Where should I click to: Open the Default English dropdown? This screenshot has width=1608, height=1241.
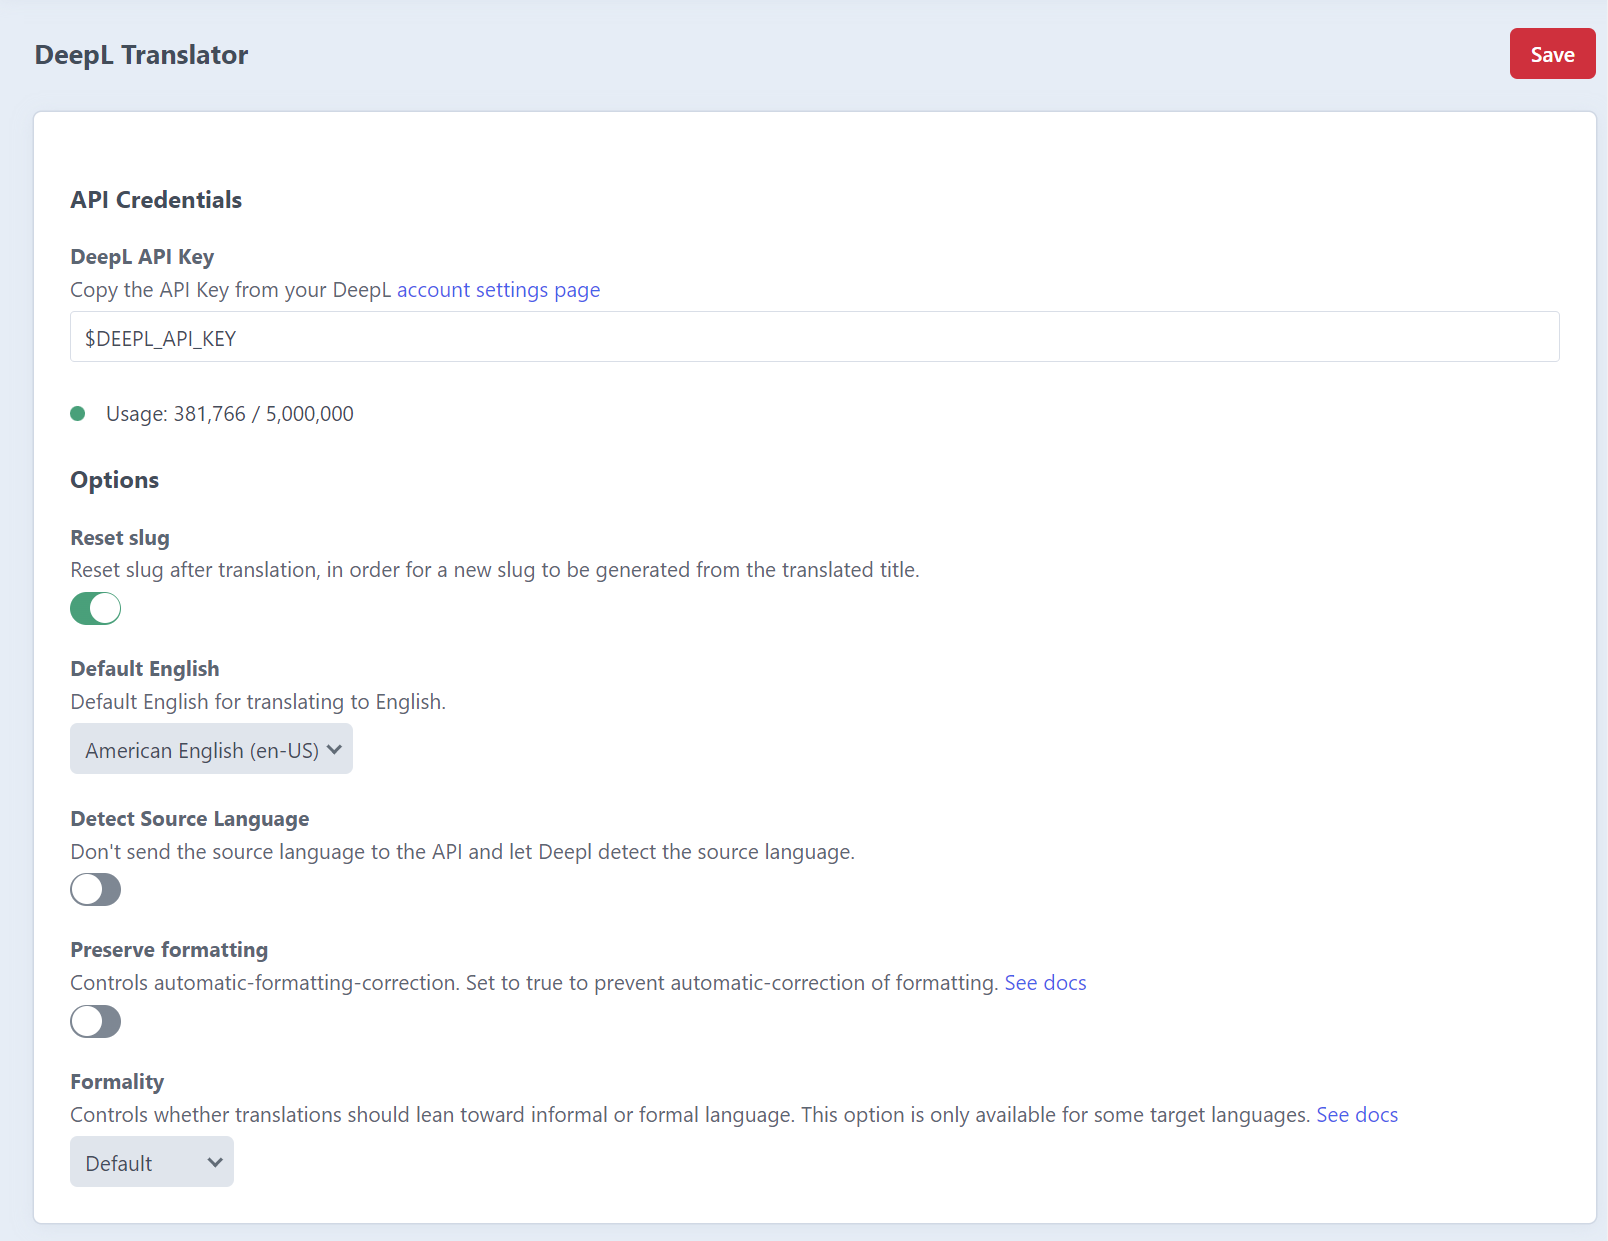[x=211, y=749]
